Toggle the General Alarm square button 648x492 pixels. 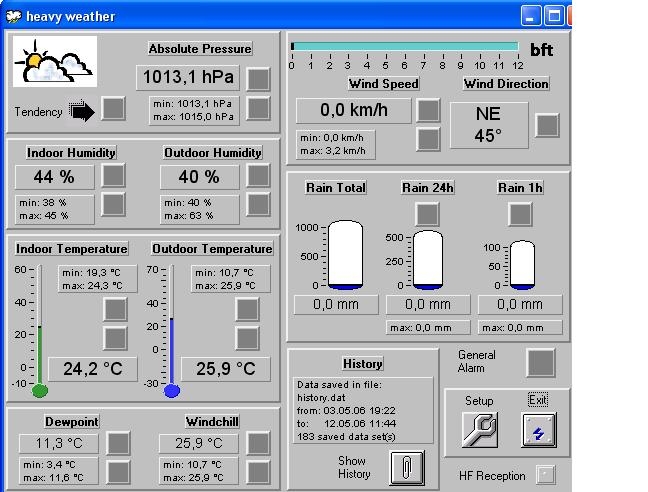click(x=541, y=363)
